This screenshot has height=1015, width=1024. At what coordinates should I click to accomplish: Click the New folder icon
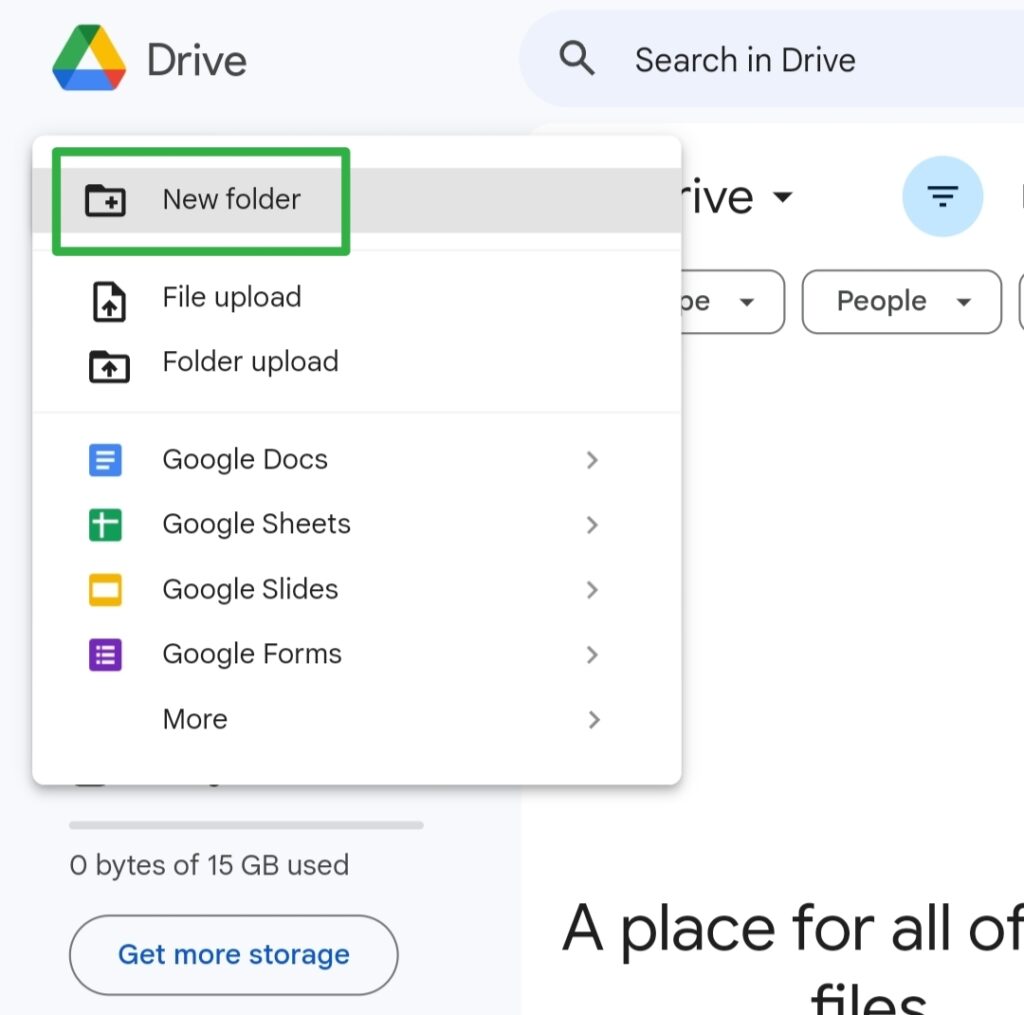click(105, 200)
